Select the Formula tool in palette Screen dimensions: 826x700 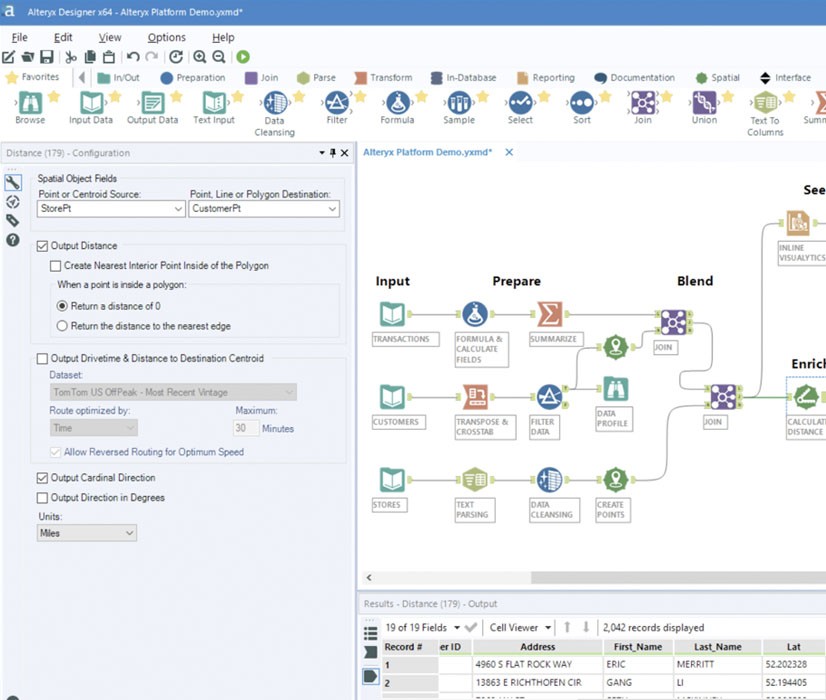398,103
